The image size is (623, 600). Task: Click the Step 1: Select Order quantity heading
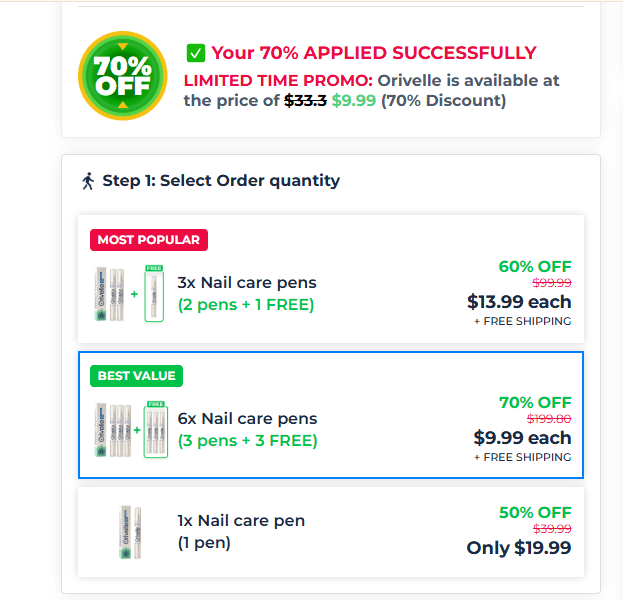(221, 181)
